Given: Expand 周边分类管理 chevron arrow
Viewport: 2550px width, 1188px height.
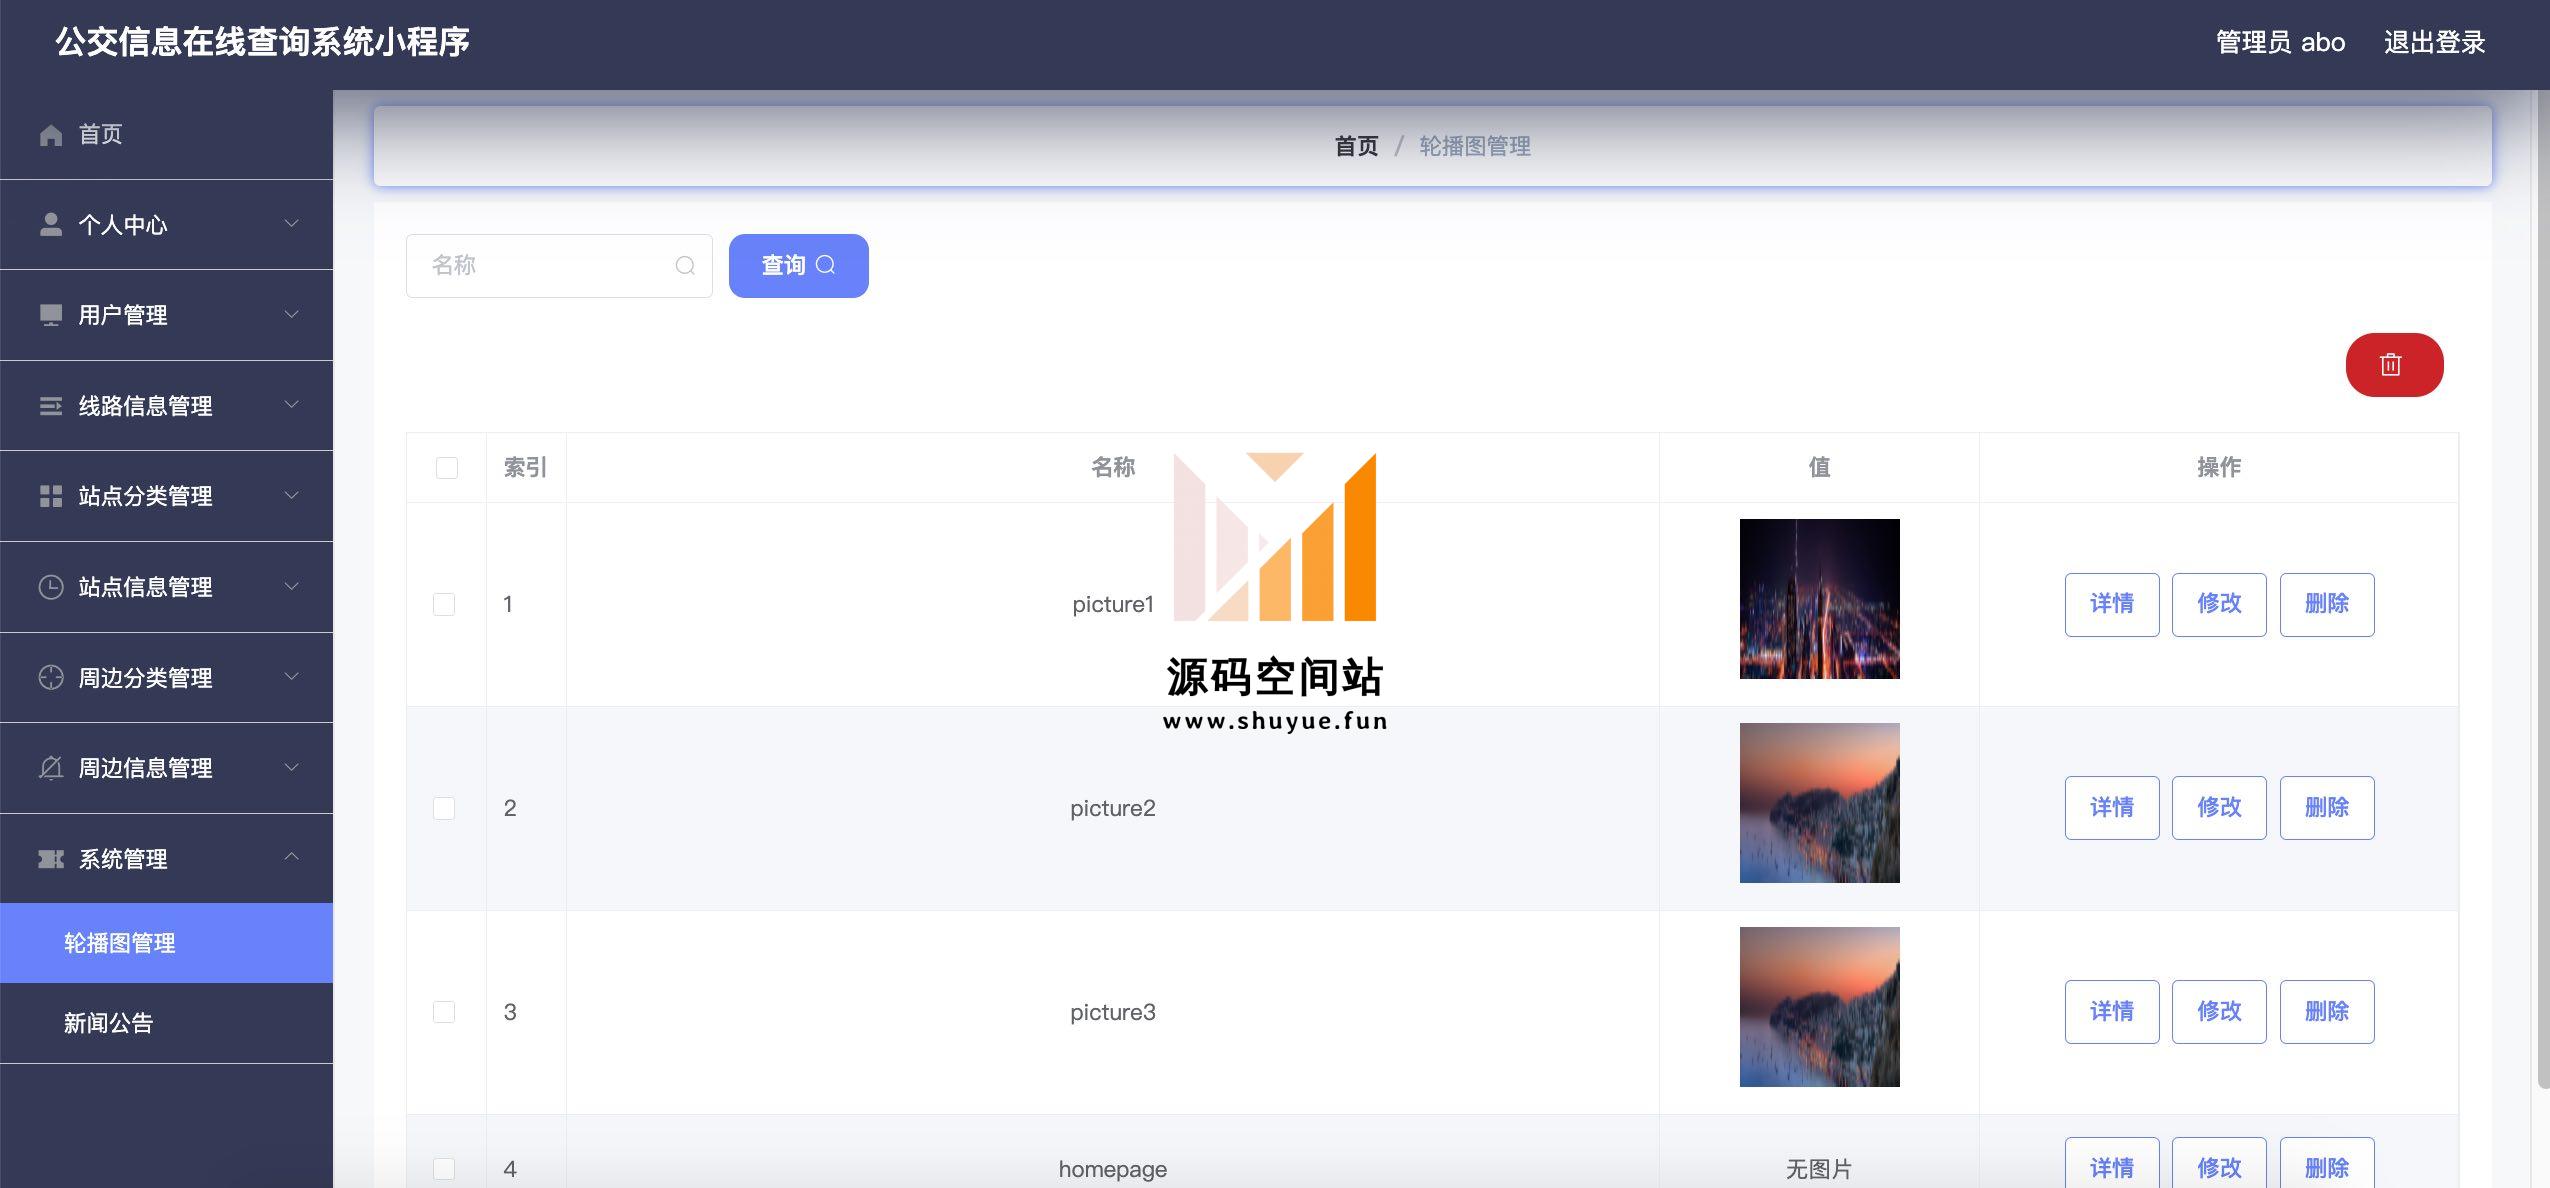Looking at the screenshot, I should [x=292, y=676].
